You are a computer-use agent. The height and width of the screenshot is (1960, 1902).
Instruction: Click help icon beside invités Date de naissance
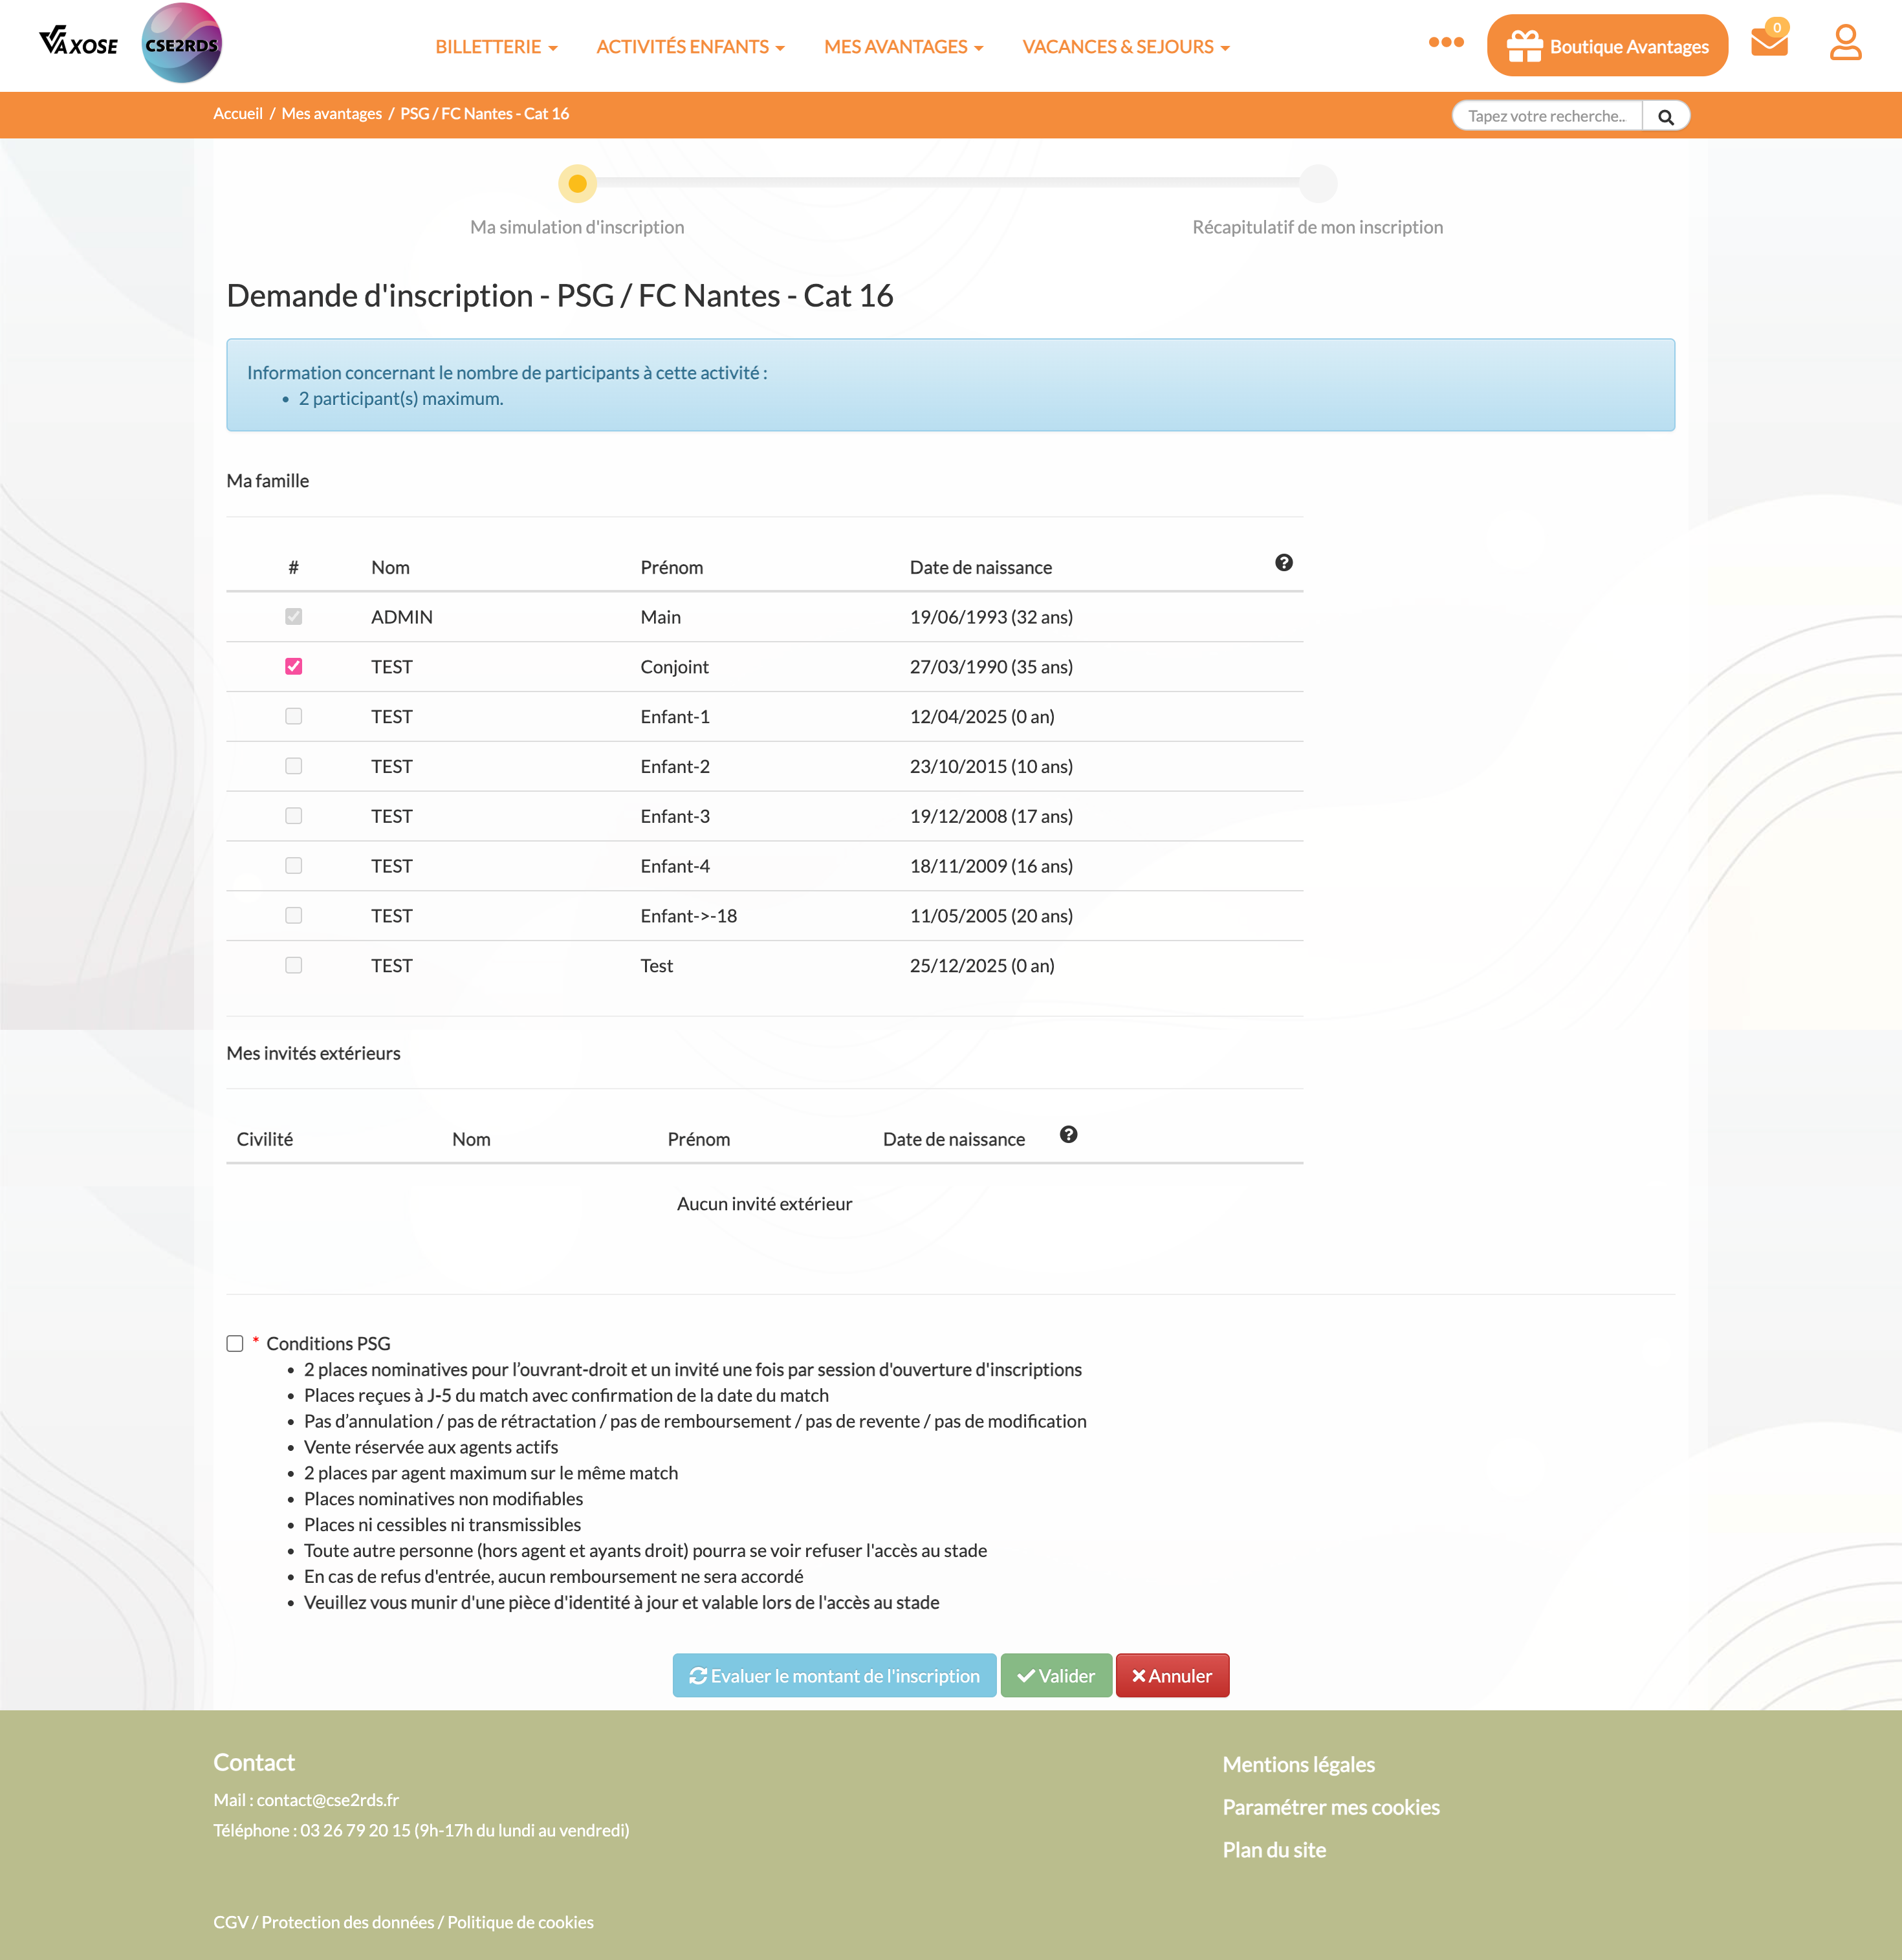point(1068,1135)
